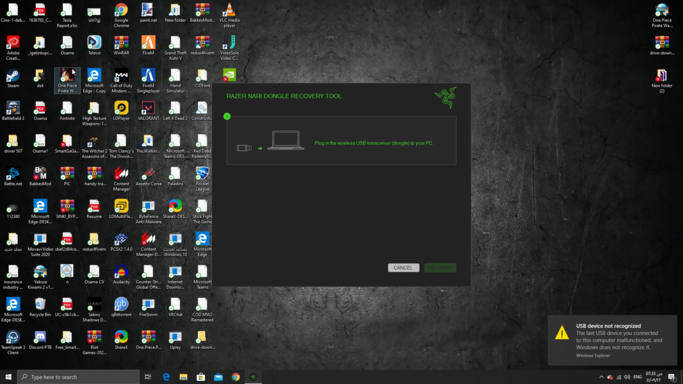This screenshot has width=683, height=384.
Task: Select the TeamSpeak 3 Client desktop icon
Action: [13, 342]
